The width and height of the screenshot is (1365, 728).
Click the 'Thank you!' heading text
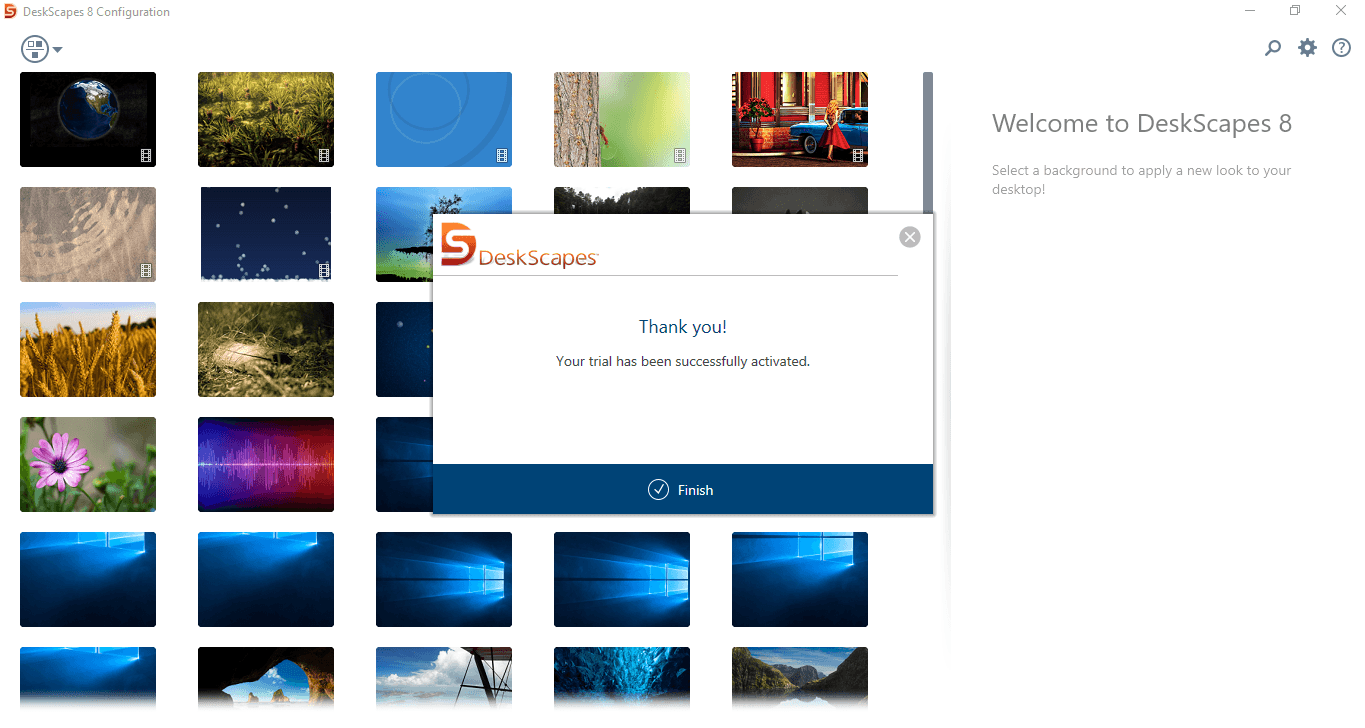point(682,327)
